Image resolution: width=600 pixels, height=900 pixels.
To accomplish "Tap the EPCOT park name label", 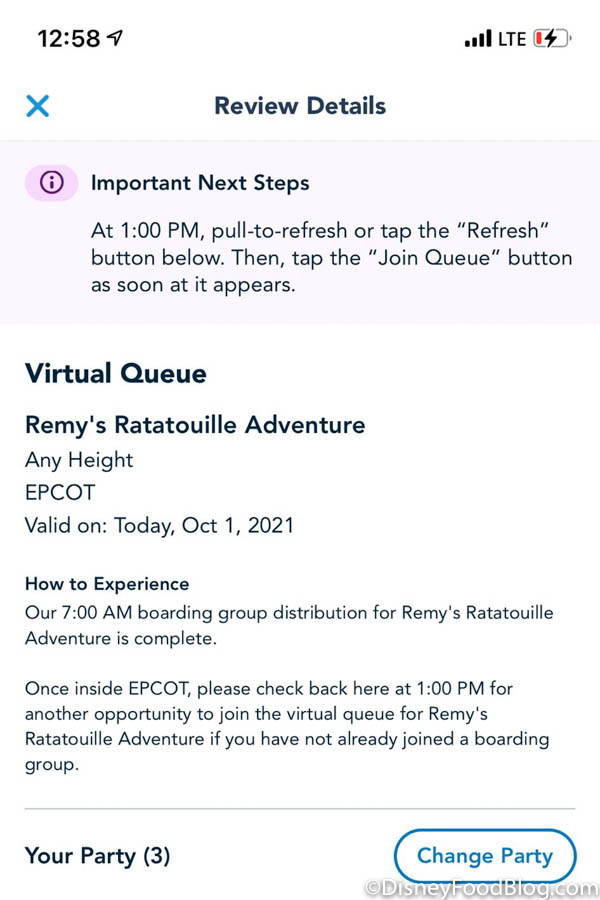I will pos(59,492).
